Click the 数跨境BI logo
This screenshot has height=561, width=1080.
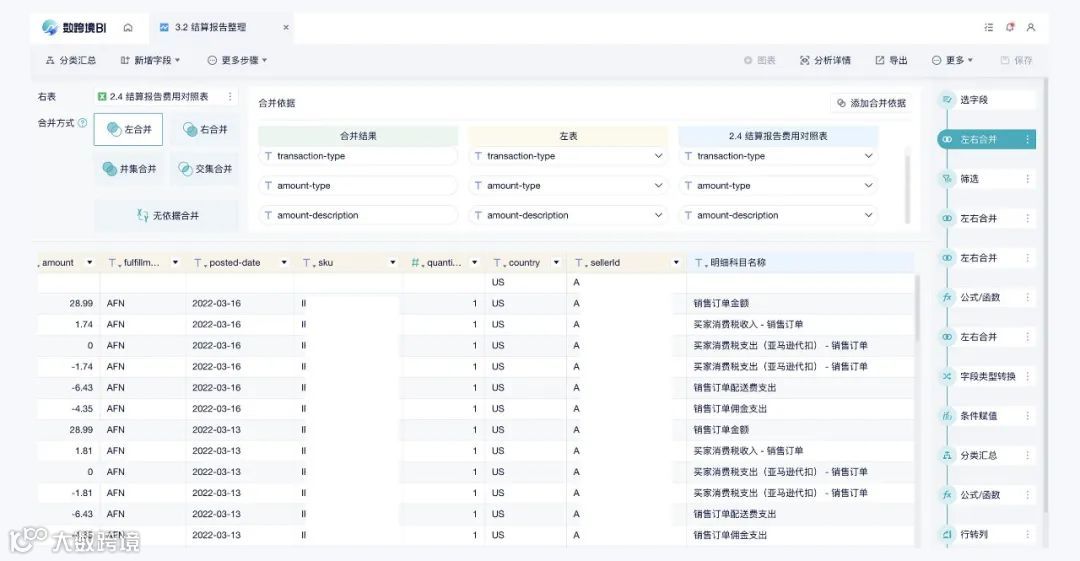(x=74, y=28)
